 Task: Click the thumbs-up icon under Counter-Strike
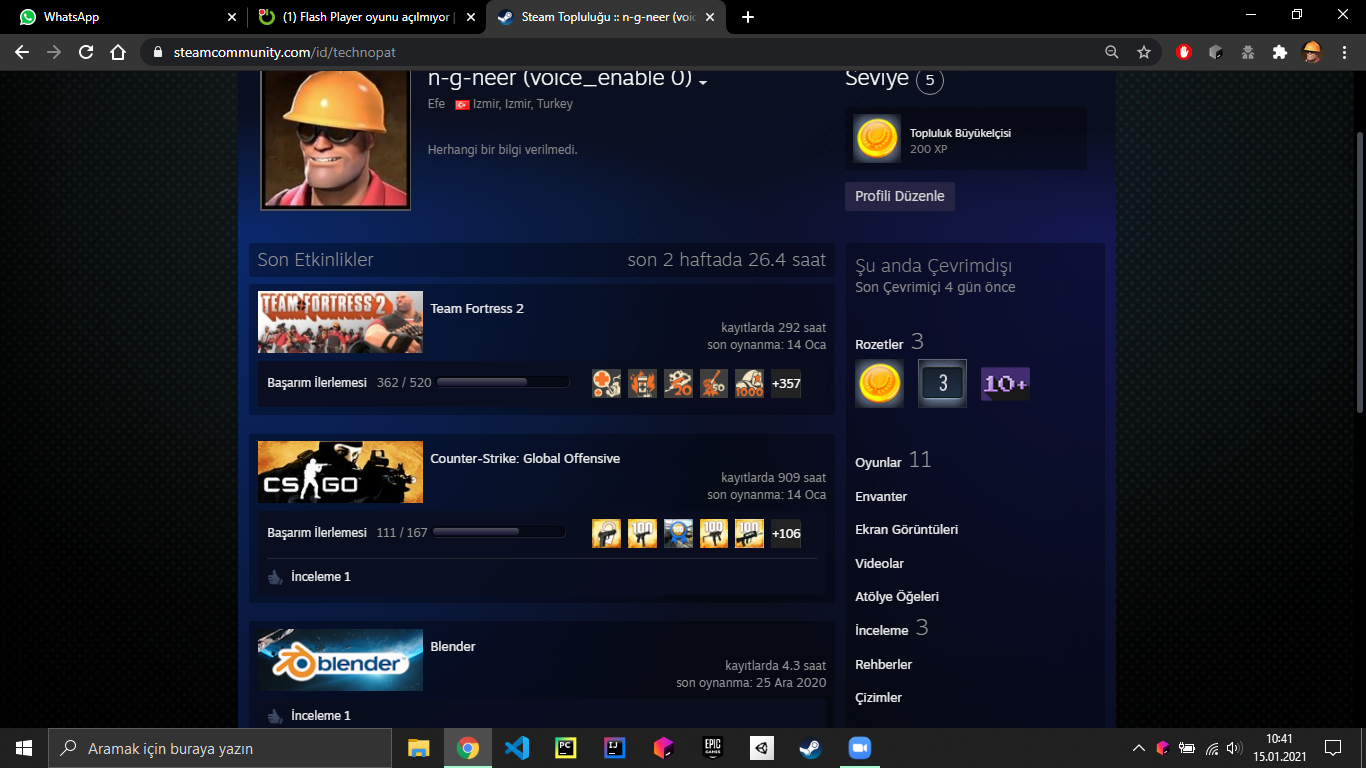[275, 577]
